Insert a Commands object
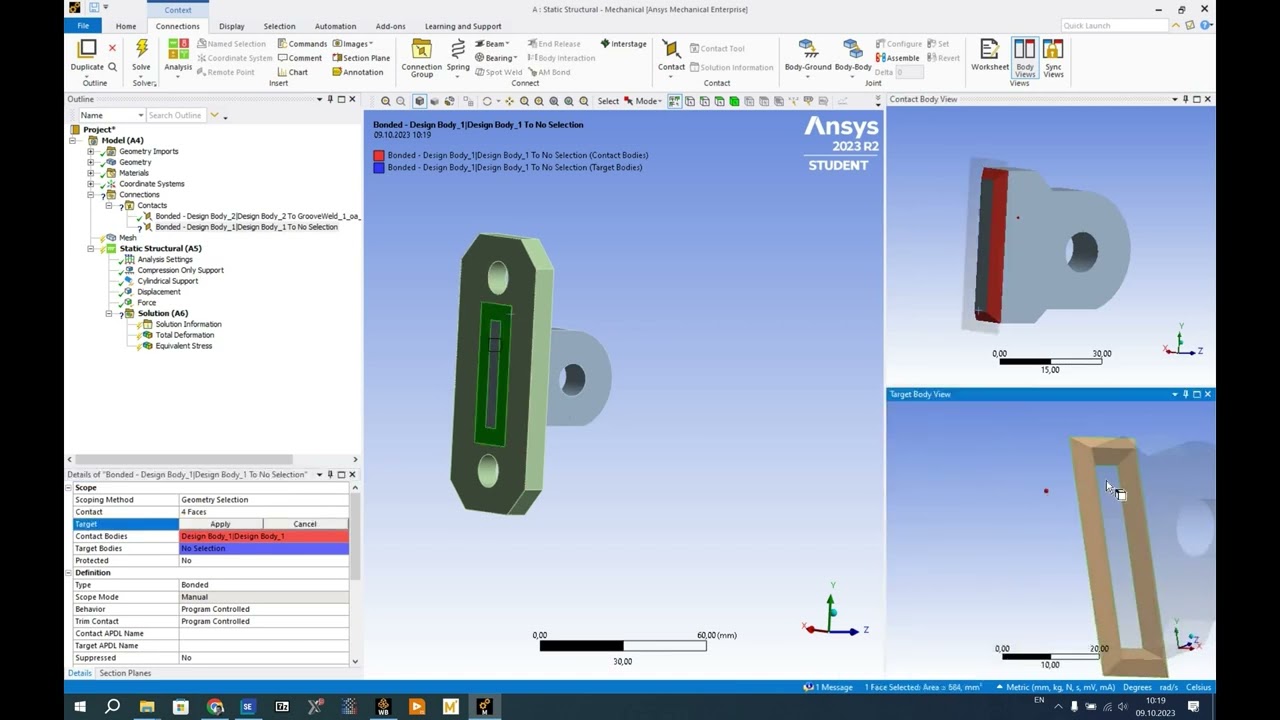1280x720 pixels. click(302, 44)
